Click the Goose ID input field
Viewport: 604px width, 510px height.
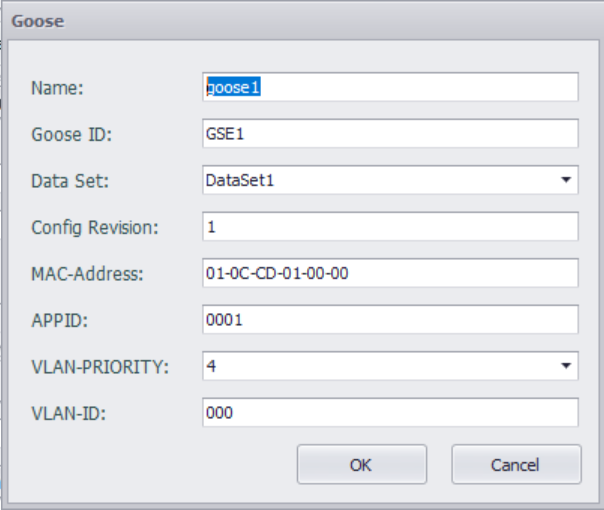[x=390, y=134]
